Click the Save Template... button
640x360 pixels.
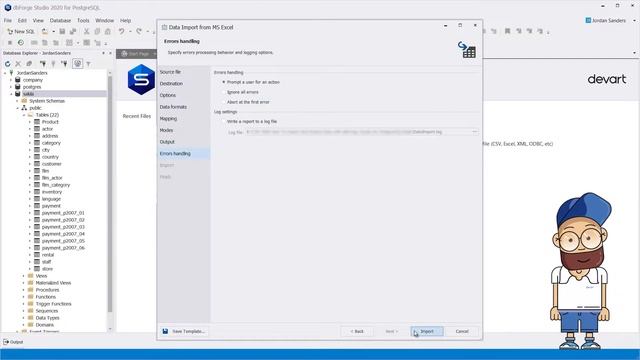[184, 331]
